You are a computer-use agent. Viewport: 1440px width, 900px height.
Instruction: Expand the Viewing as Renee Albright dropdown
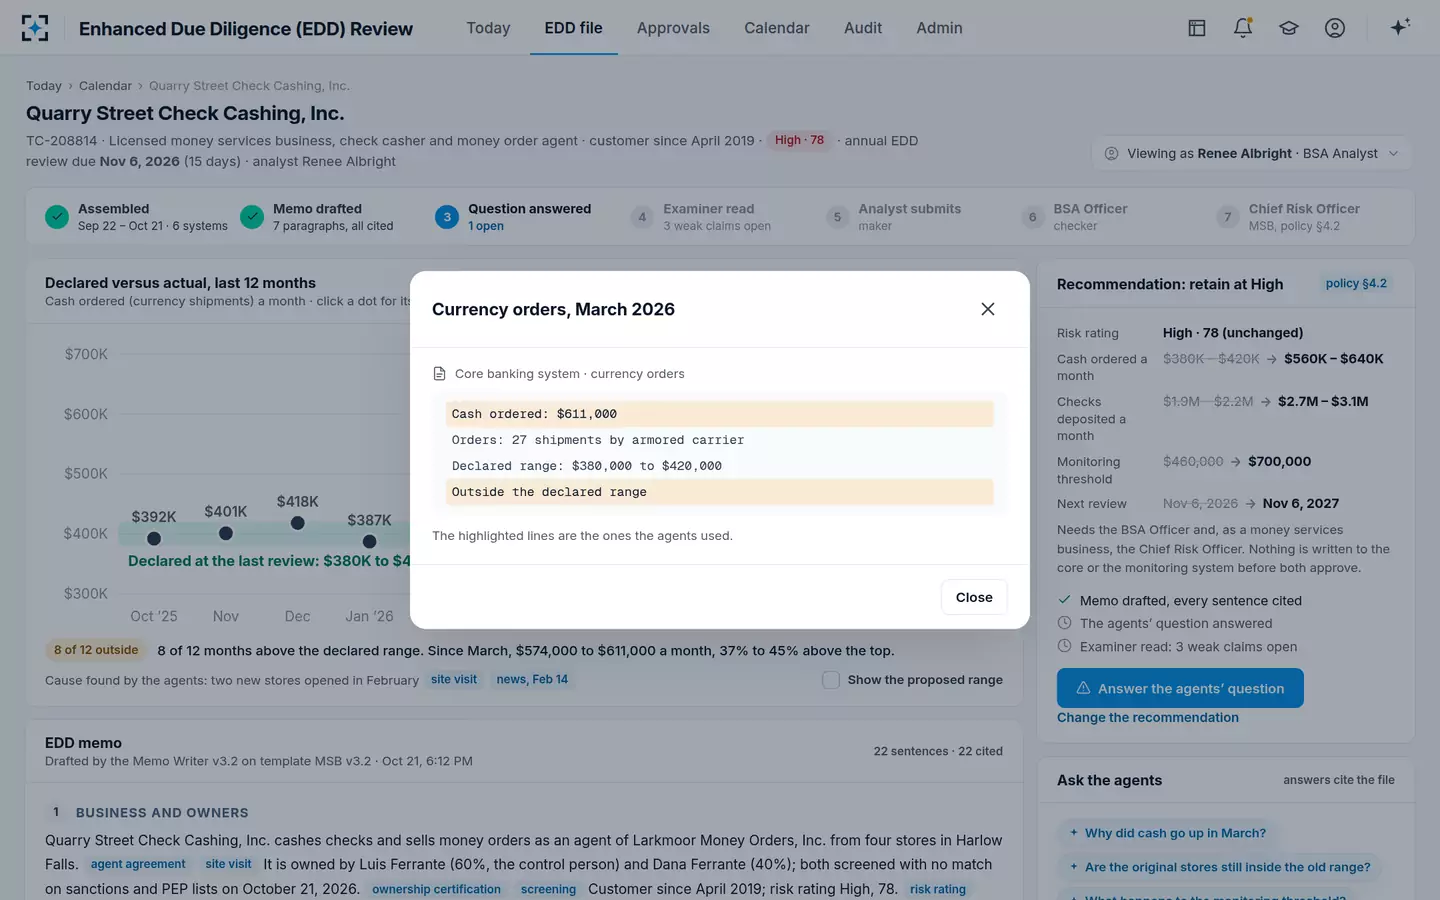click(1252, 154)
